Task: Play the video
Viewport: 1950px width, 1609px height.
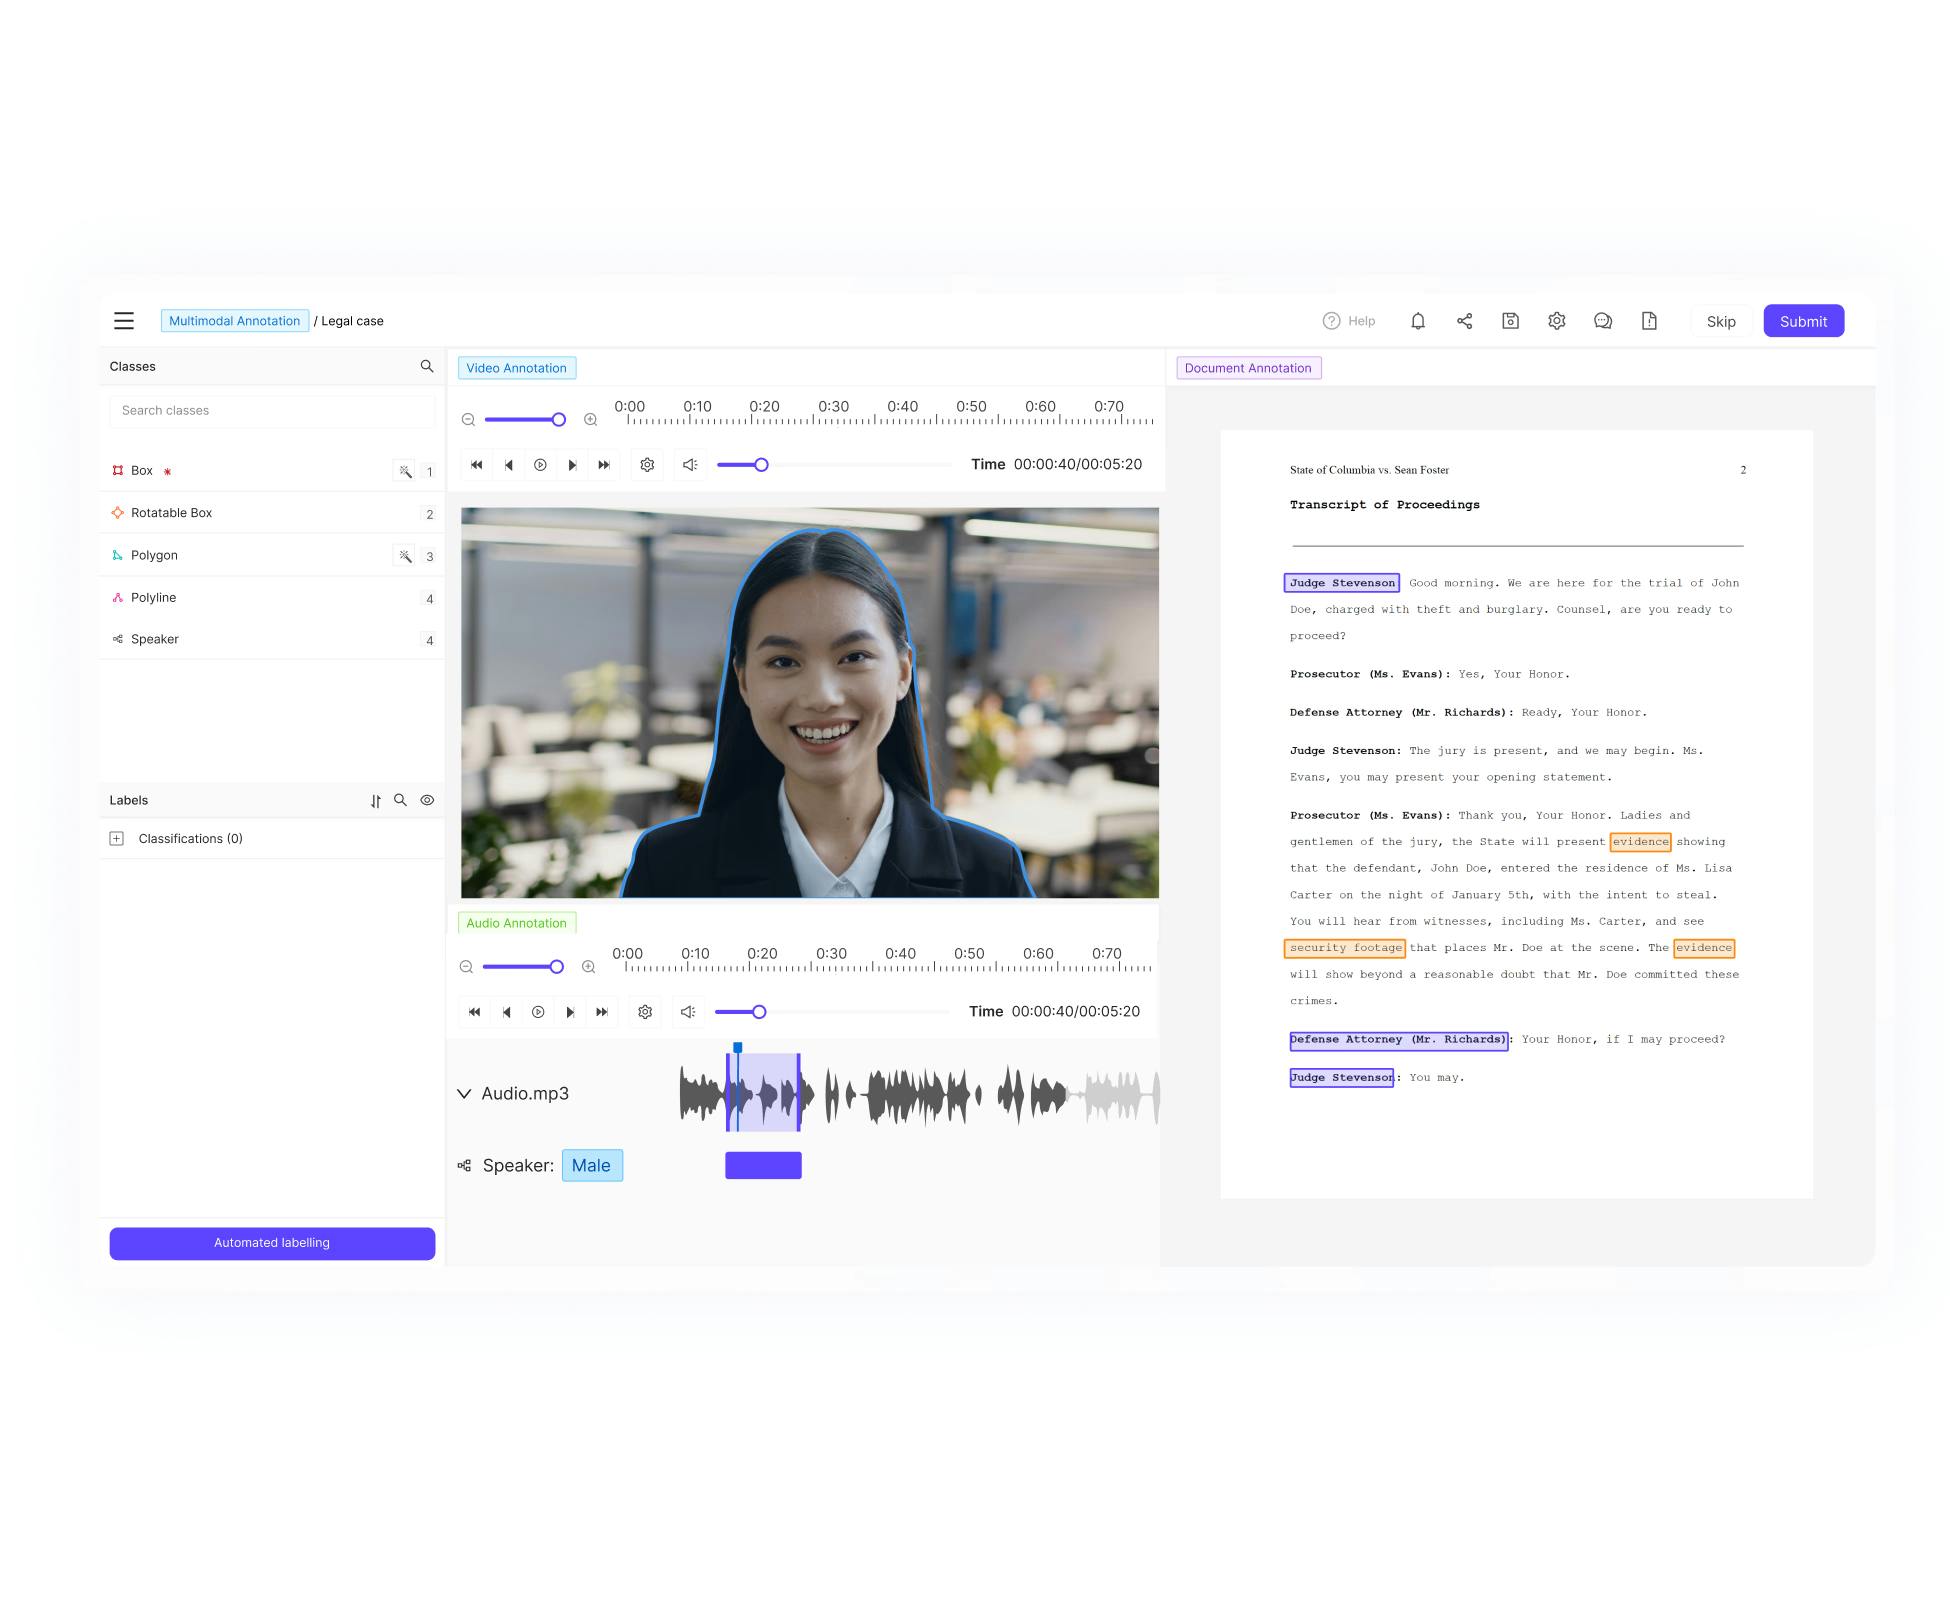Action: point(540,465)
